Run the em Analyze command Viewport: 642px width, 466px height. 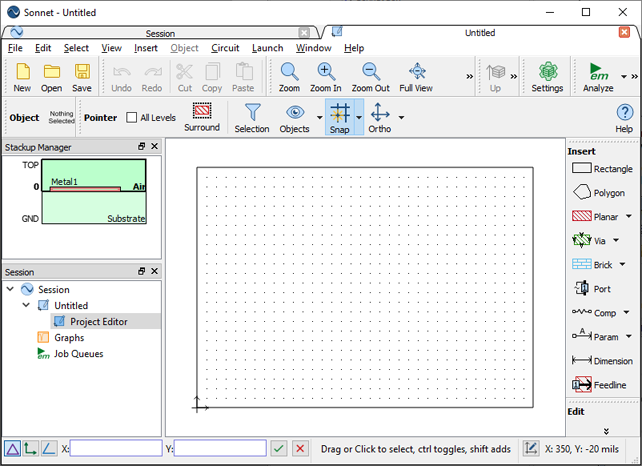[x=598, y=77]
